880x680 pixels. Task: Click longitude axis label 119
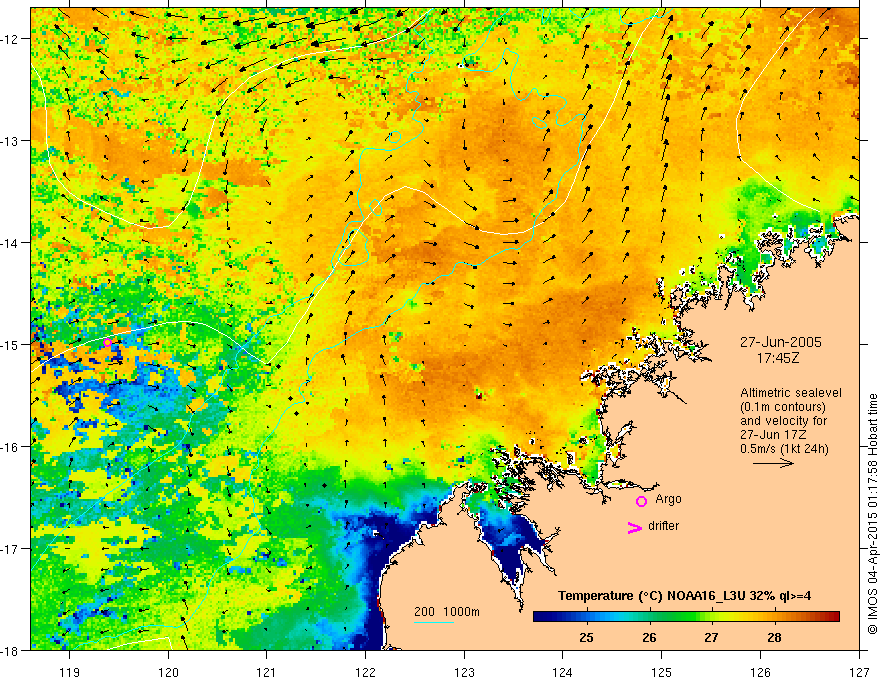[x=70, y=672]
